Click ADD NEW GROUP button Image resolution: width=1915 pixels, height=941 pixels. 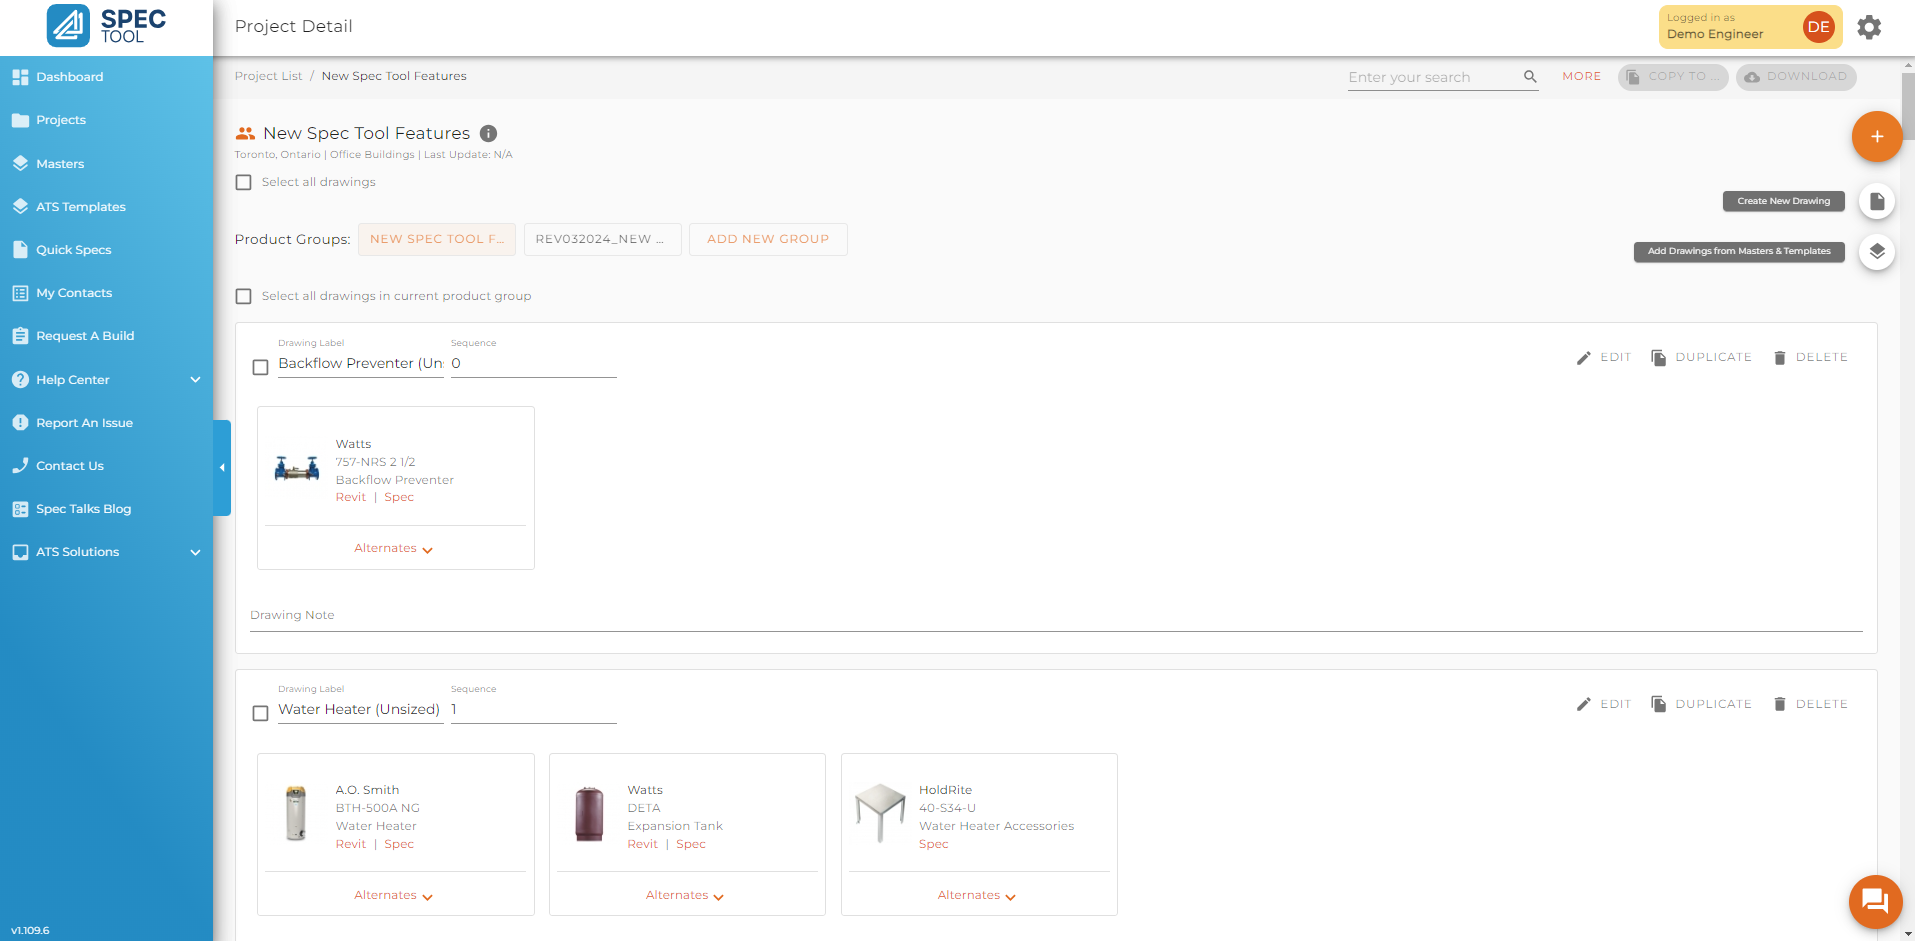[x=768, y=239]
